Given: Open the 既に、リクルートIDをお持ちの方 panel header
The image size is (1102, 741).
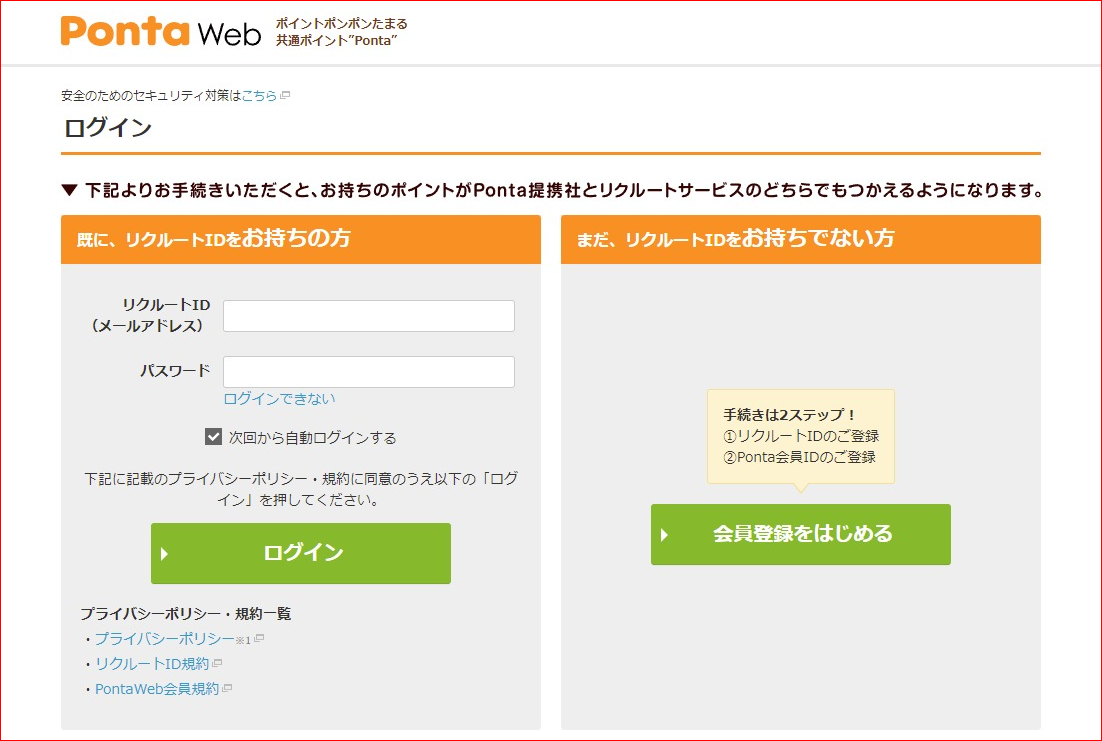Looking at the screenshot, I should point(300,239).
